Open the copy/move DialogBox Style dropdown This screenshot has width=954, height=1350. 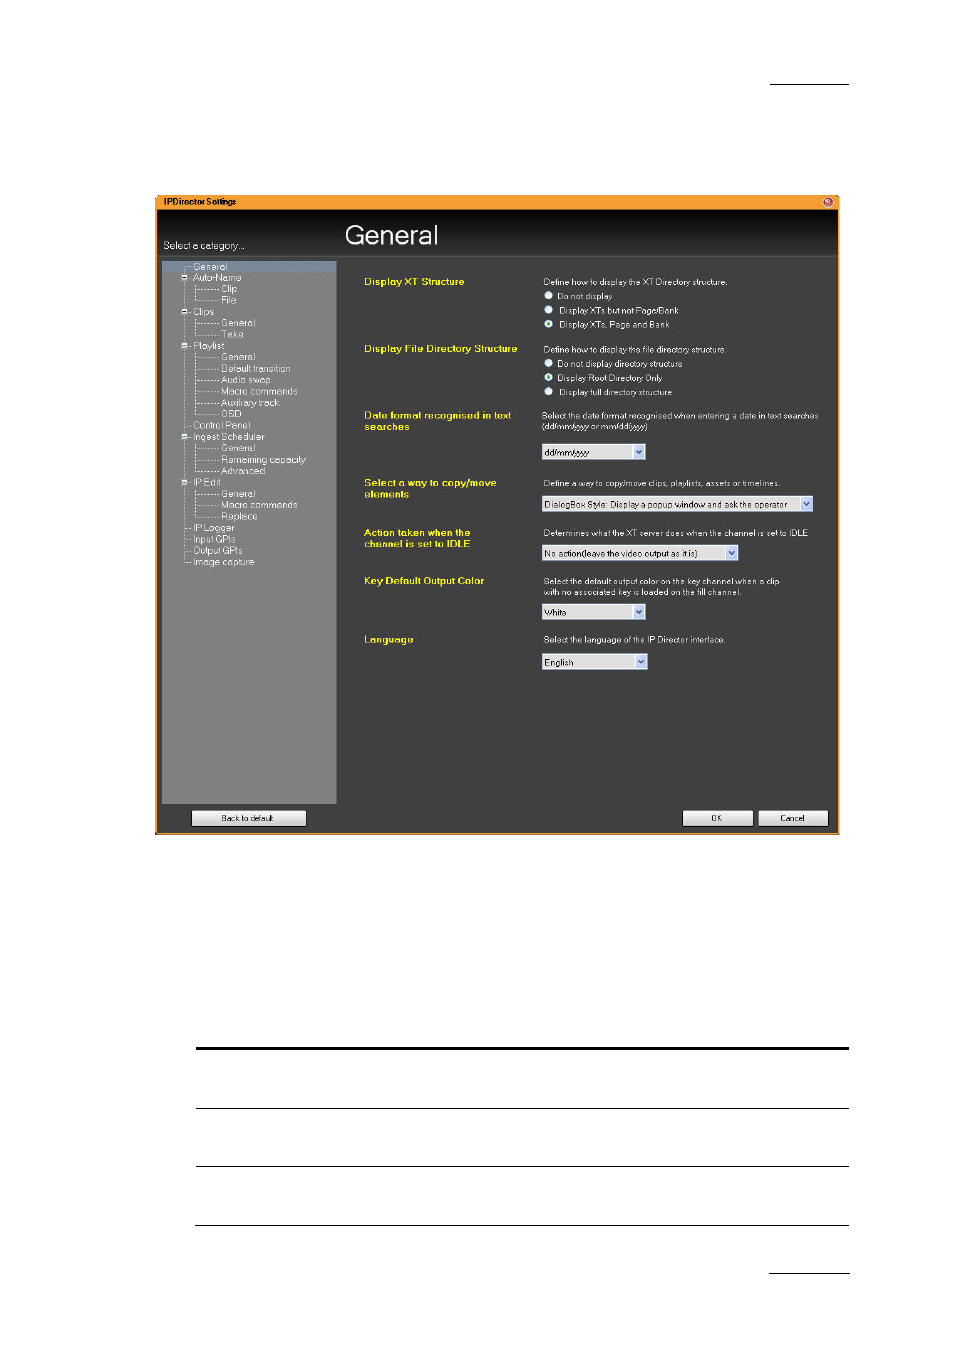[677, 504]
